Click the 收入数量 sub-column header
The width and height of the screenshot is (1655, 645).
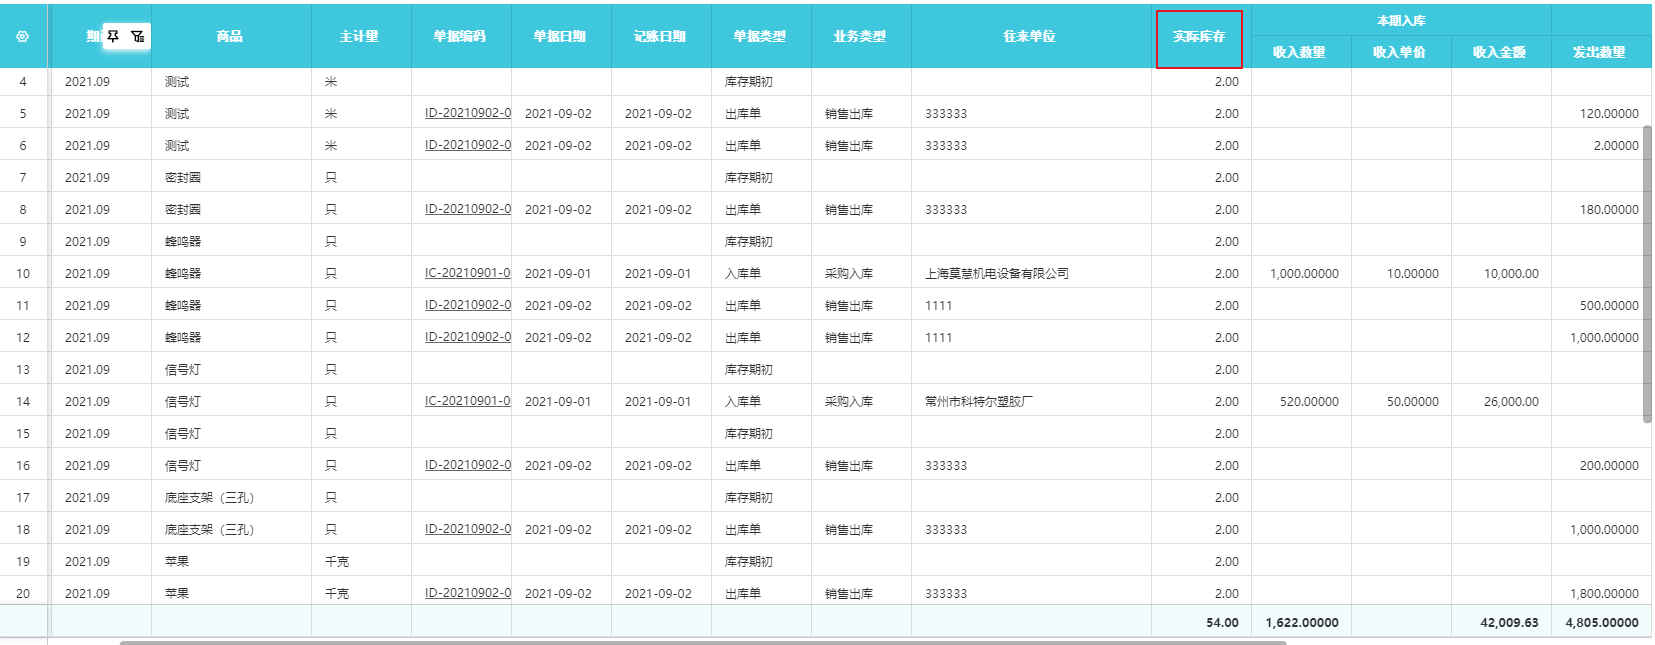(x=1300, y=52)
